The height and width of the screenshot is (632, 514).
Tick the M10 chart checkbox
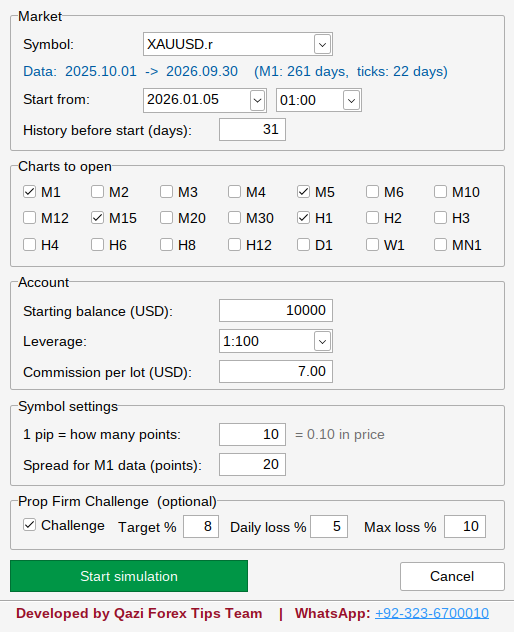coord(440,191)
